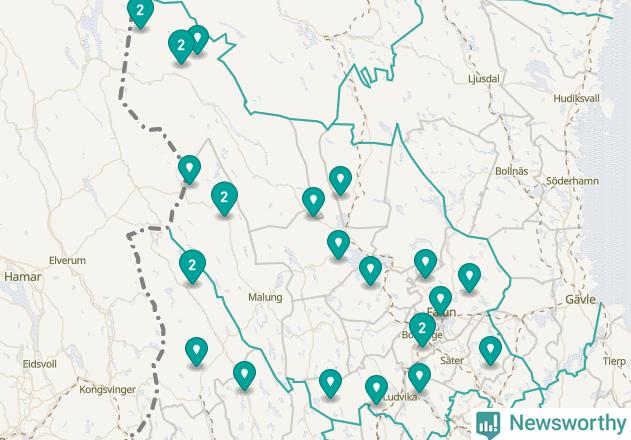Click the pin east of Säter
The width and height of the screenshot is (631, 440).
(490, 349)
